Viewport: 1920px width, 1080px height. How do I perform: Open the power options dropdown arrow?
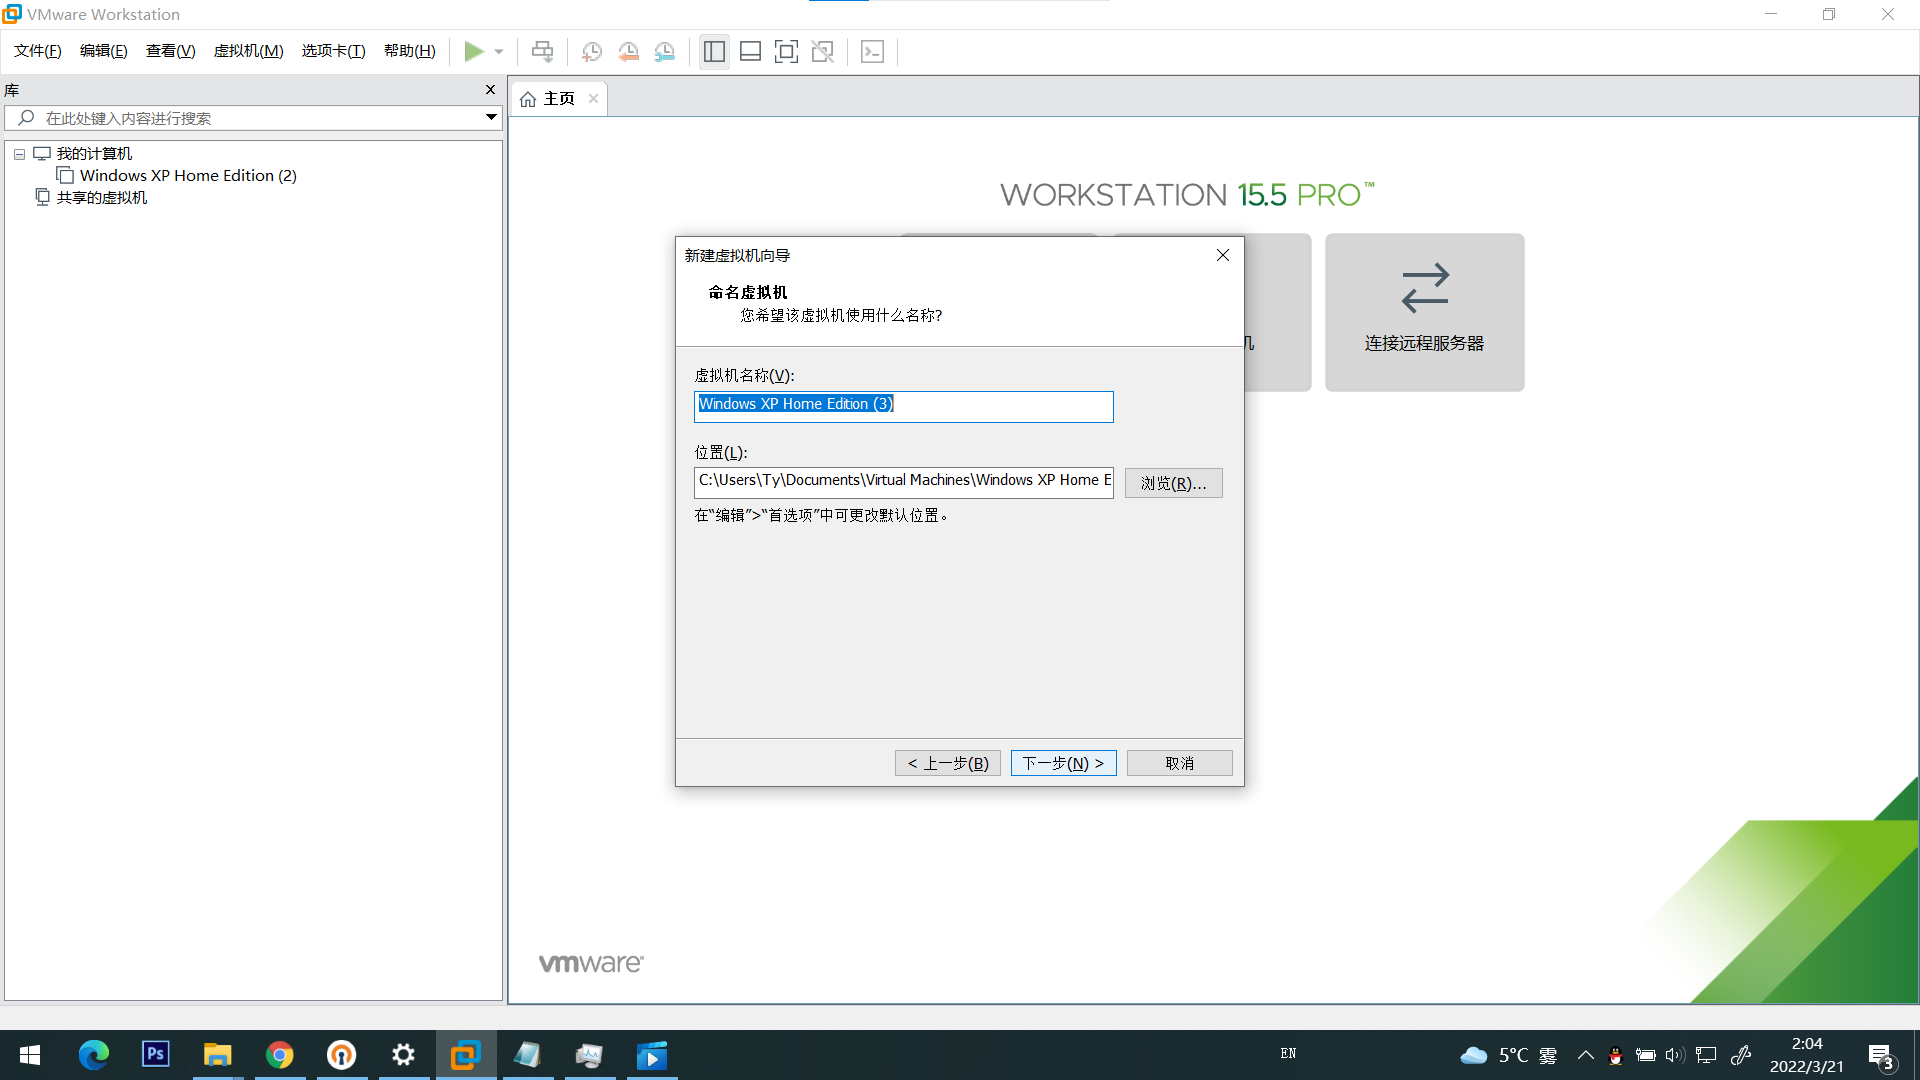[499, 51]
